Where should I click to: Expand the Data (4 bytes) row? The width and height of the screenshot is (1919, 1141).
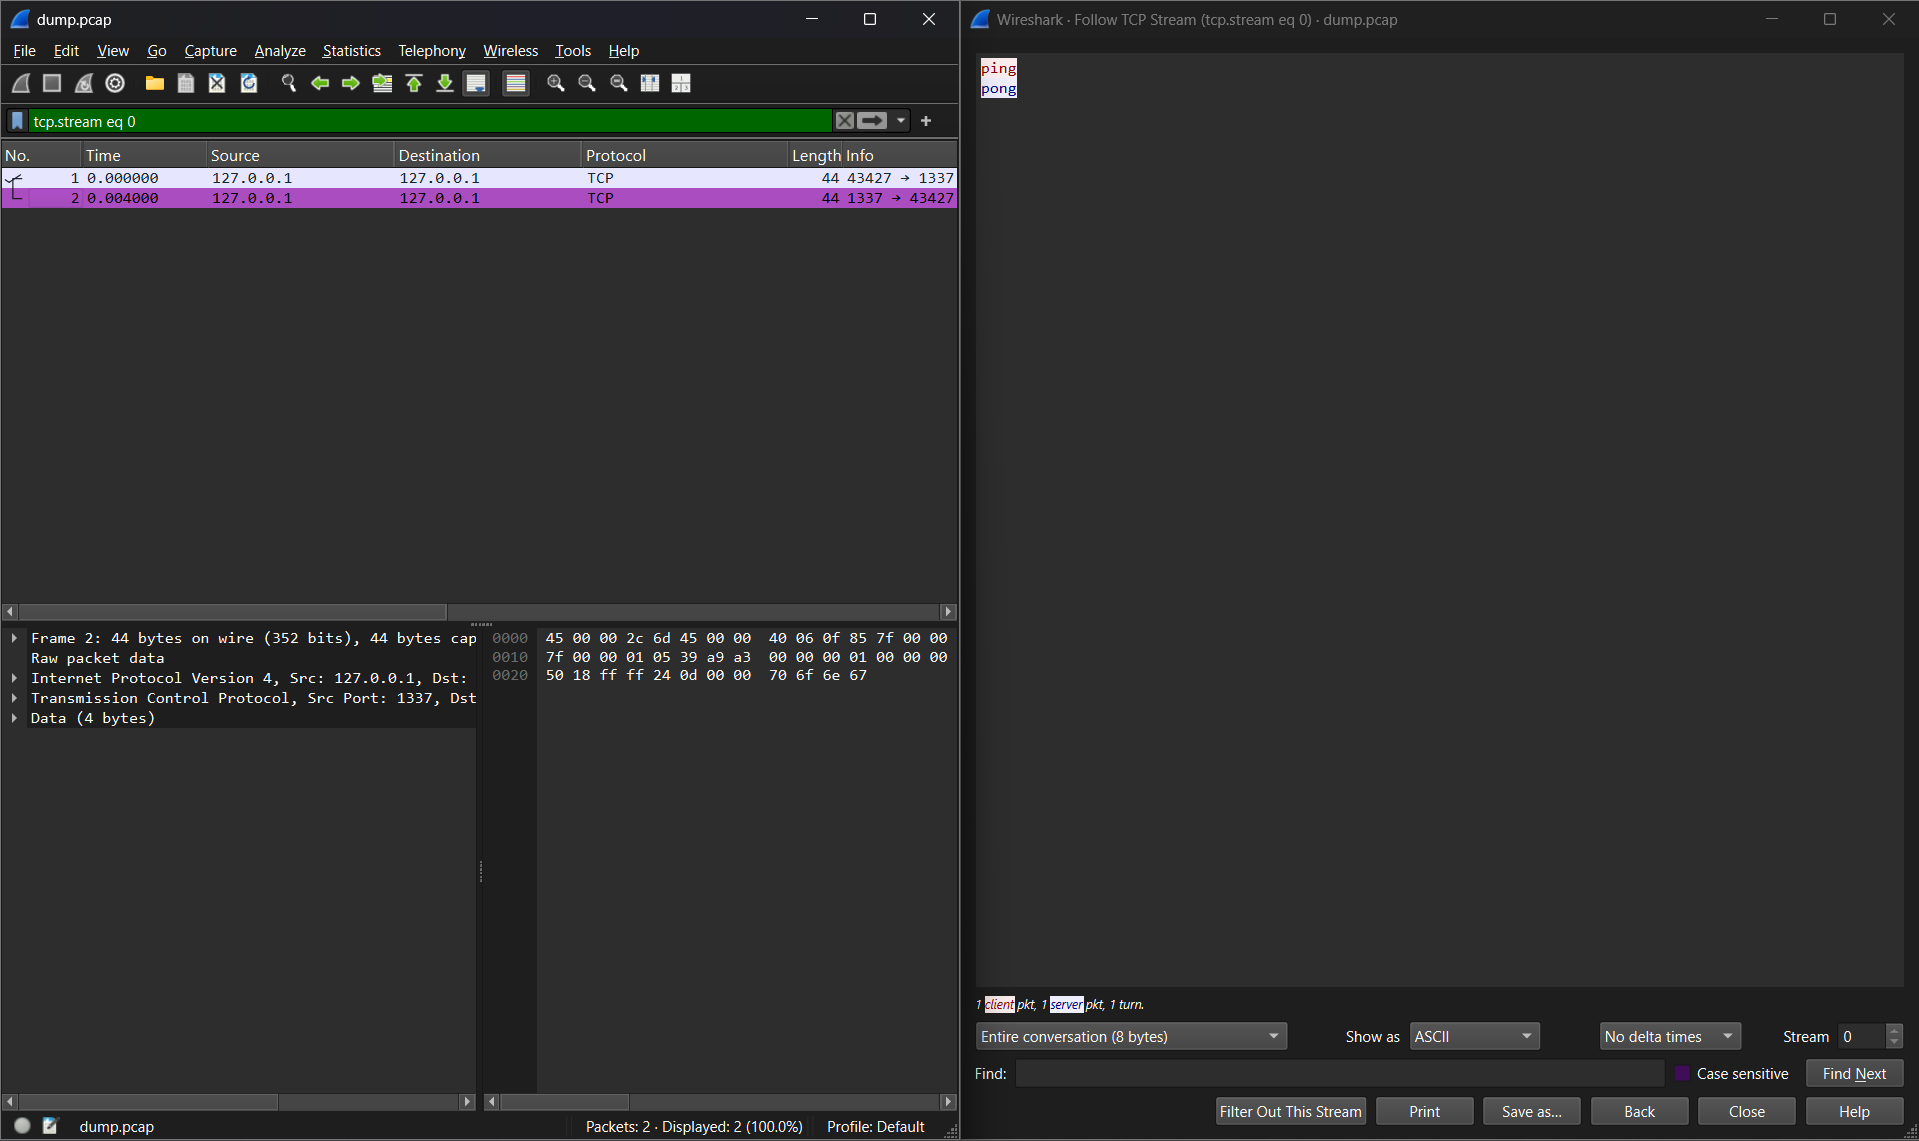(14, 718)
